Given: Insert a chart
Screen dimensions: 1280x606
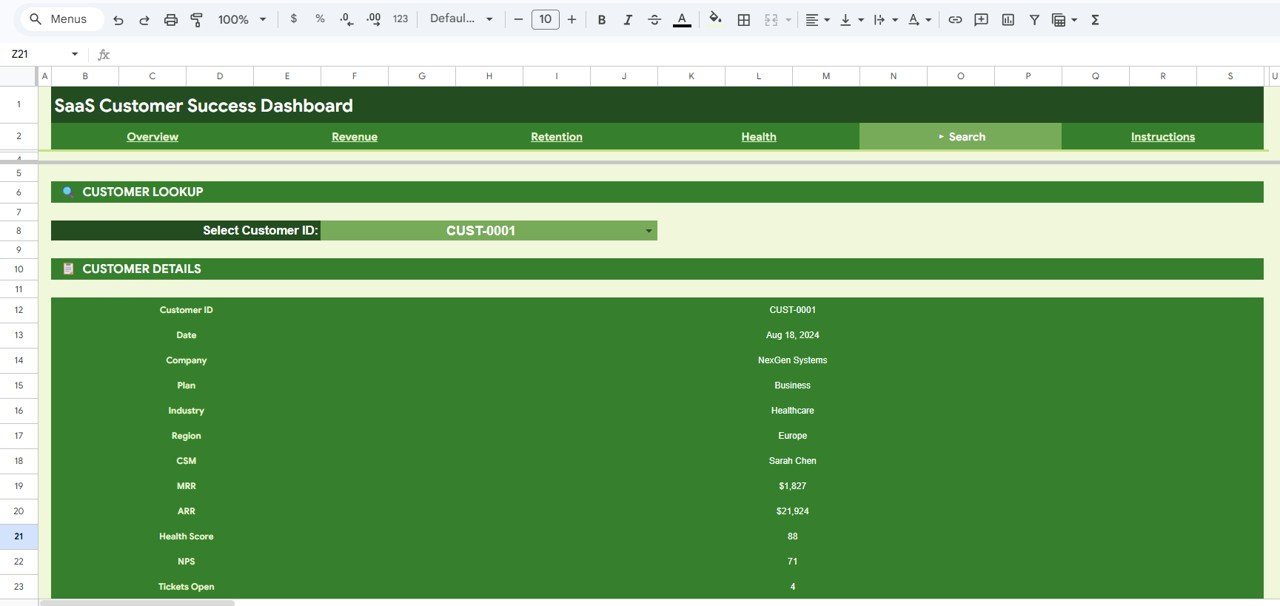Looking at the screenshot, I should (x=1007, y=19).
